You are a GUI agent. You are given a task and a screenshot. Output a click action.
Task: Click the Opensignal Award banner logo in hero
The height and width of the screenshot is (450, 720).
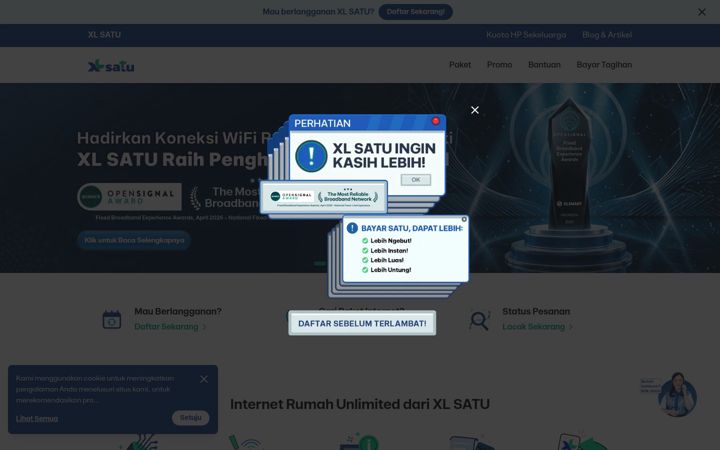pyautogui.click(x=129, y=197)
